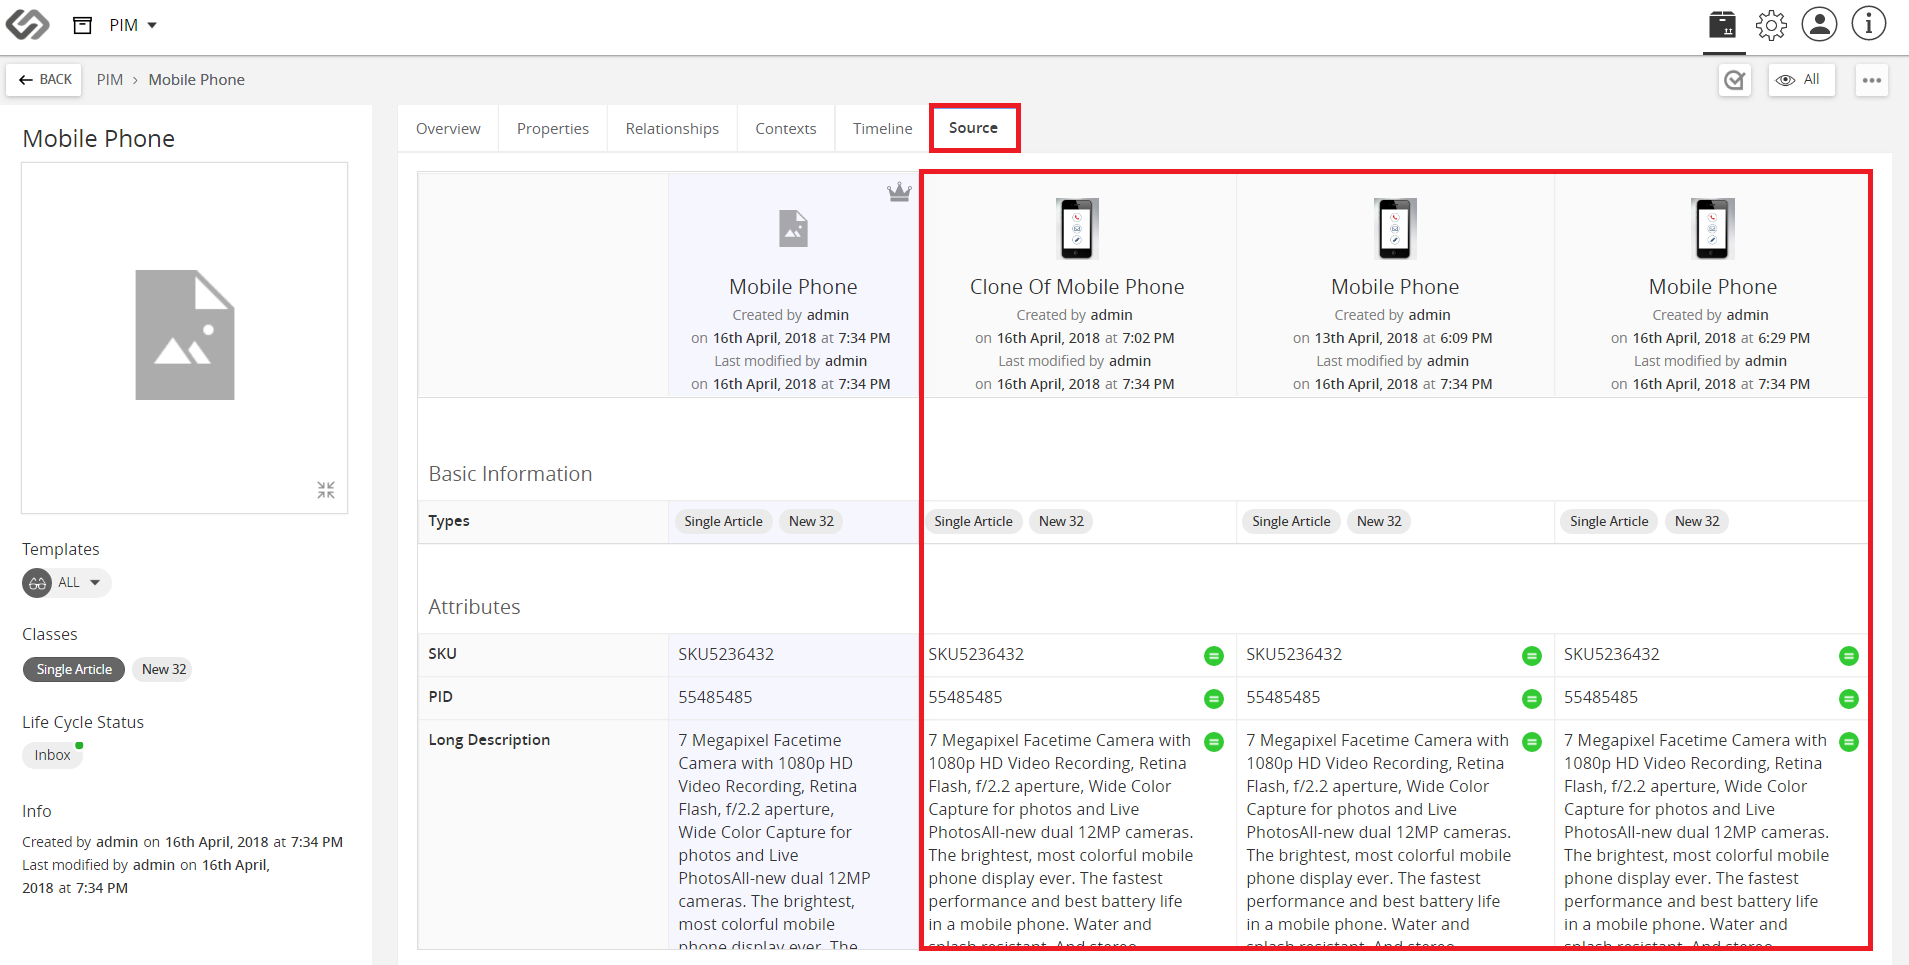
Task: Open the settings gear icon
Action: [x=1771, y=24]
